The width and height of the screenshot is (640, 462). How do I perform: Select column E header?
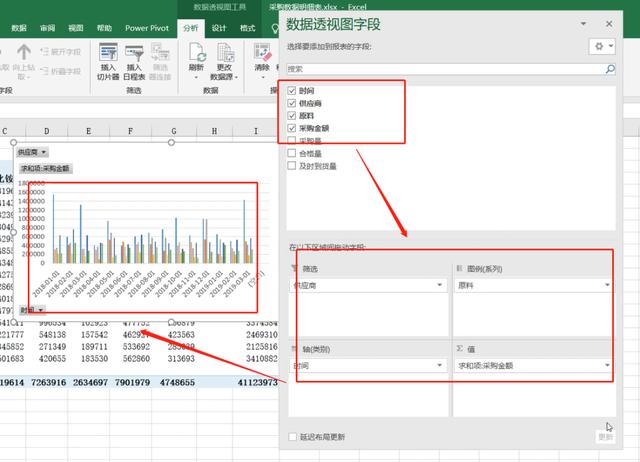[88, 131]
